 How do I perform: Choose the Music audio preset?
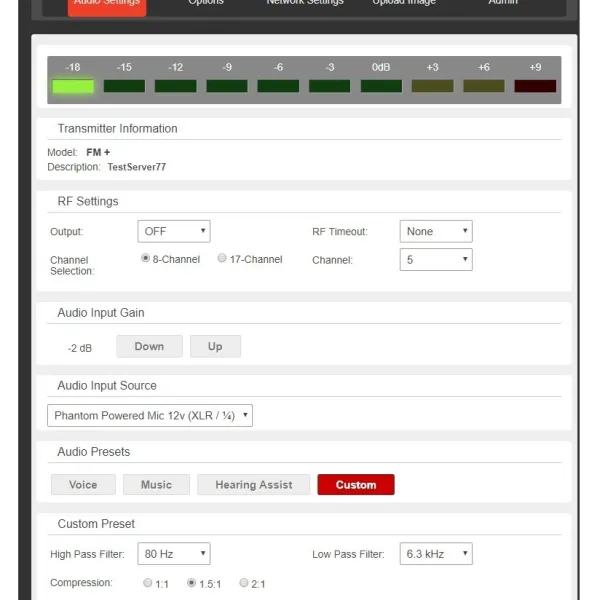click(x=156, y=485)
